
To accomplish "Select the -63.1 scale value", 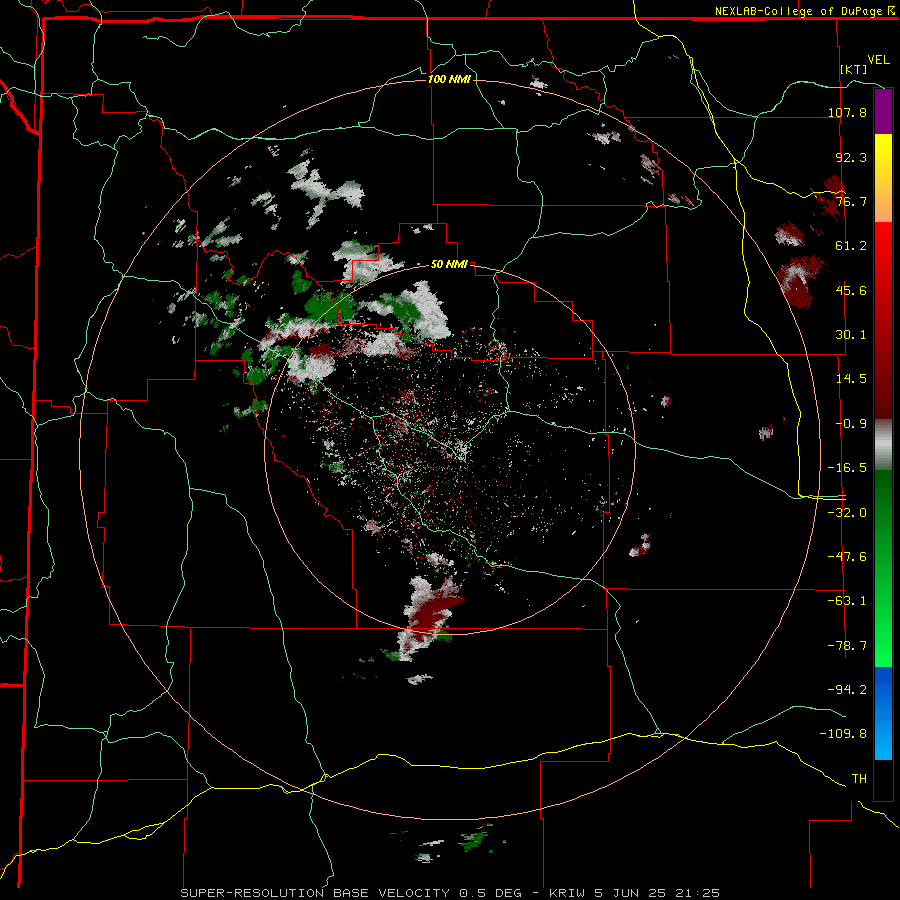I will [847, 601].
